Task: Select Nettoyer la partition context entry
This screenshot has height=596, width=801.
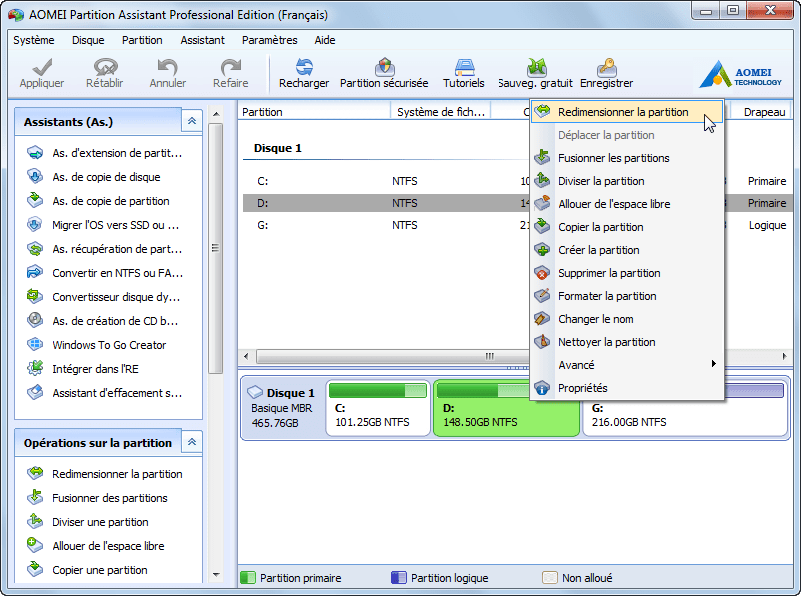Action: 627,342
